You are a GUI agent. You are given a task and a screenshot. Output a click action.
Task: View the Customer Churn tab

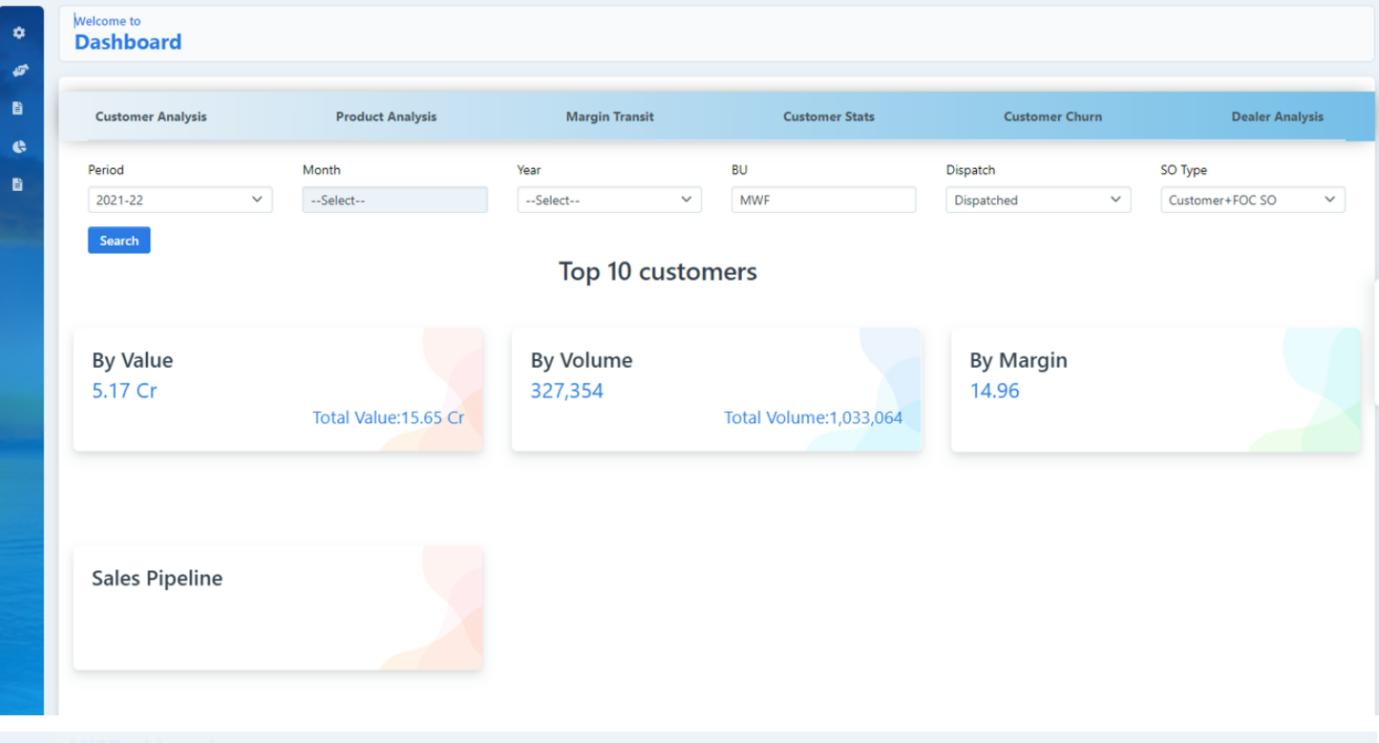[1053, 117]
